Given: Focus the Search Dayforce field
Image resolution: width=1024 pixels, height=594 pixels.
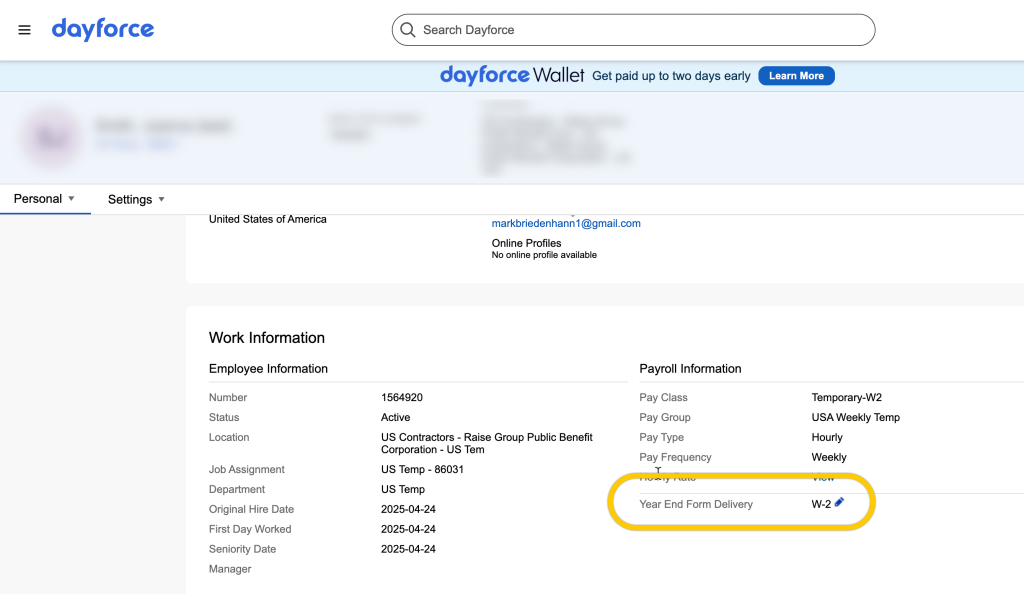Looking at the screenshot, I should pos(640,30).
